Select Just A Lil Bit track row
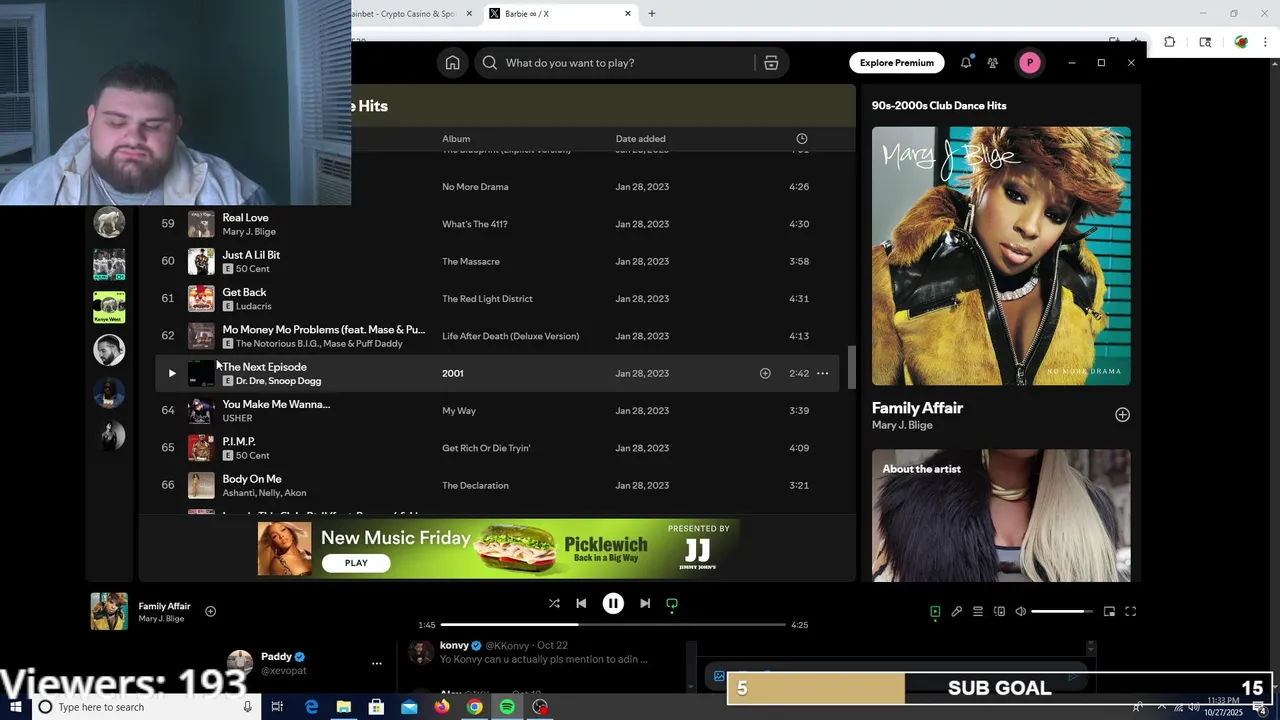1280x720 pixels. (x=498, y=261)
